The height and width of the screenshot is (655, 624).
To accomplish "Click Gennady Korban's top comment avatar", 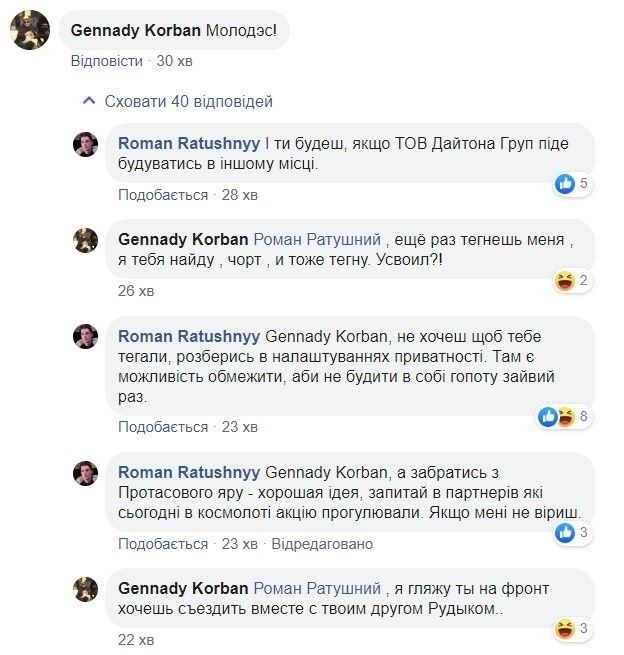I will click(30, 31).
